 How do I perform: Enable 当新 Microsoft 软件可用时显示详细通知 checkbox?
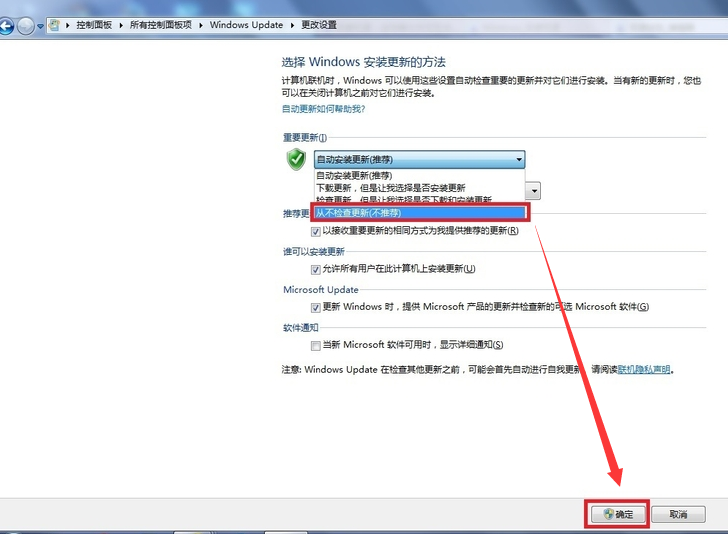click(x=316, y=345)
